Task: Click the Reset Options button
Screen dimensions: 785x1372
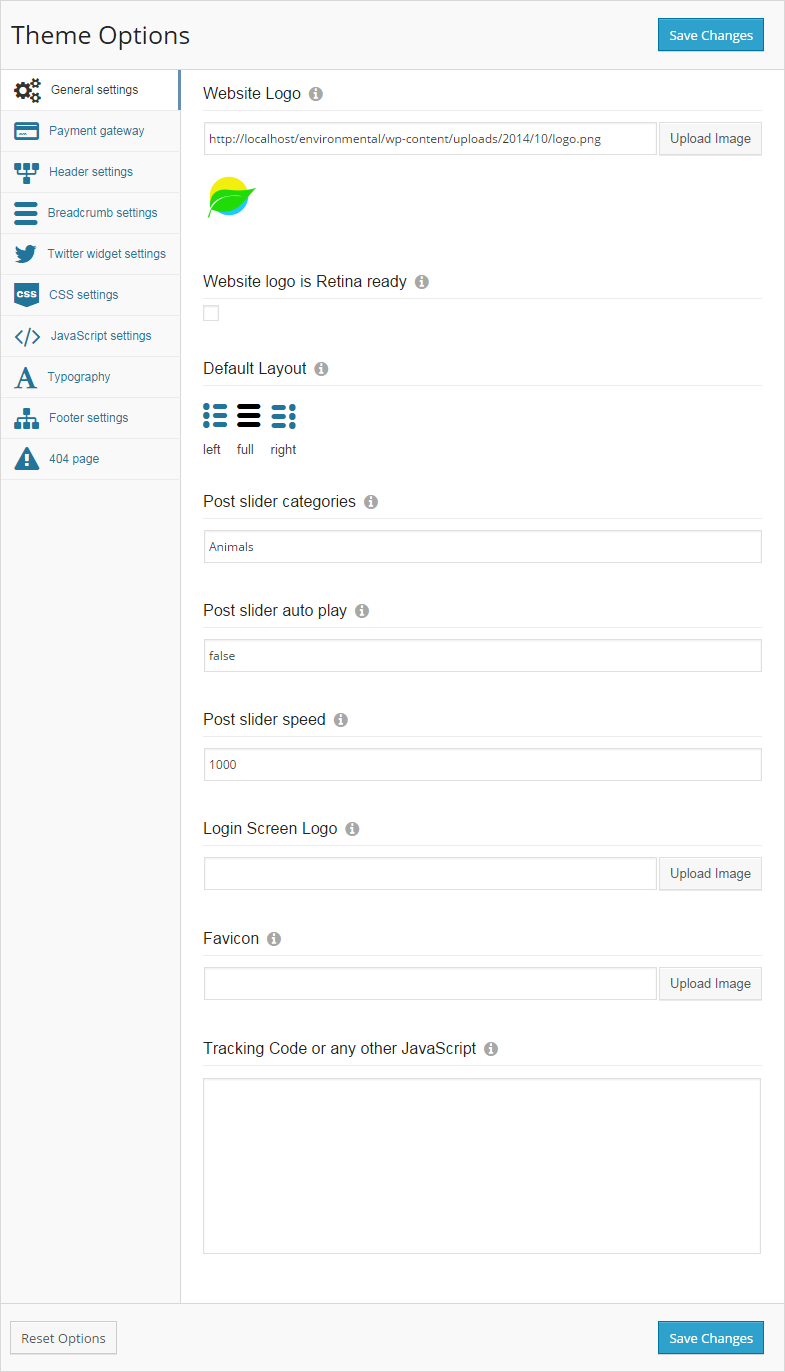Action: click(x=64, y=1338)
